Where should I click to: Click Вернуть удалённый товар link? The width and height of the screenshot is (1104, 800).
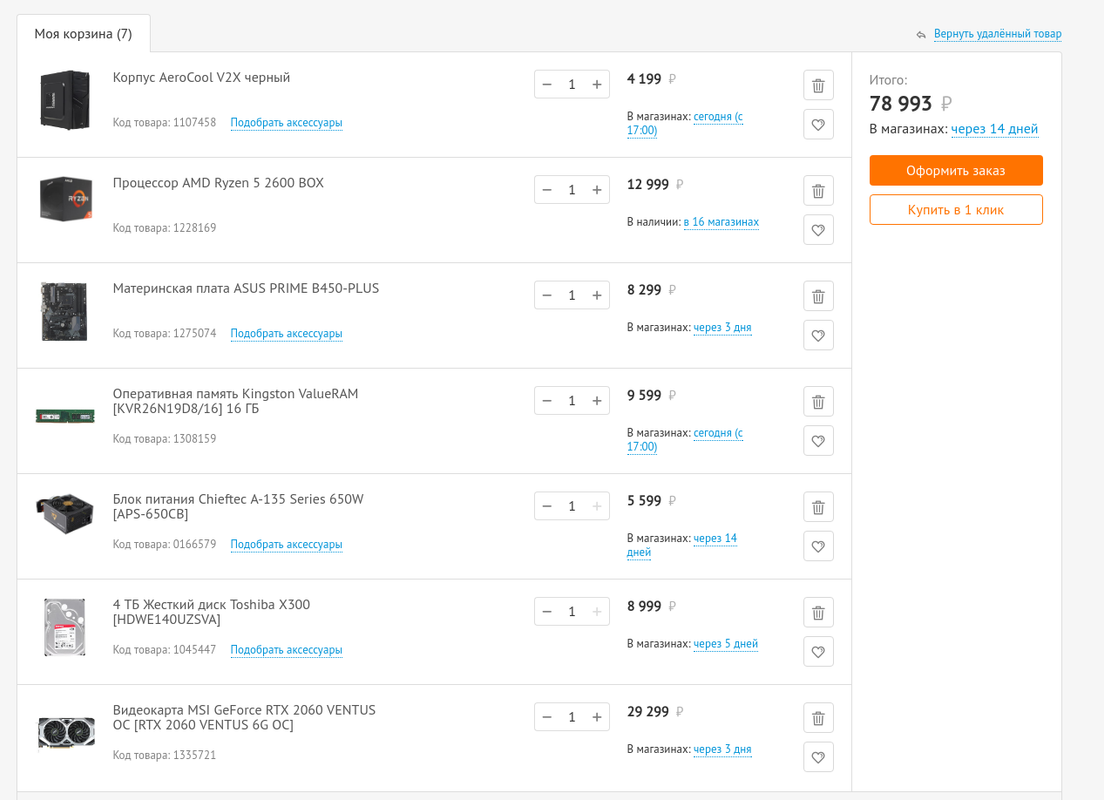(x=997, y=34)
